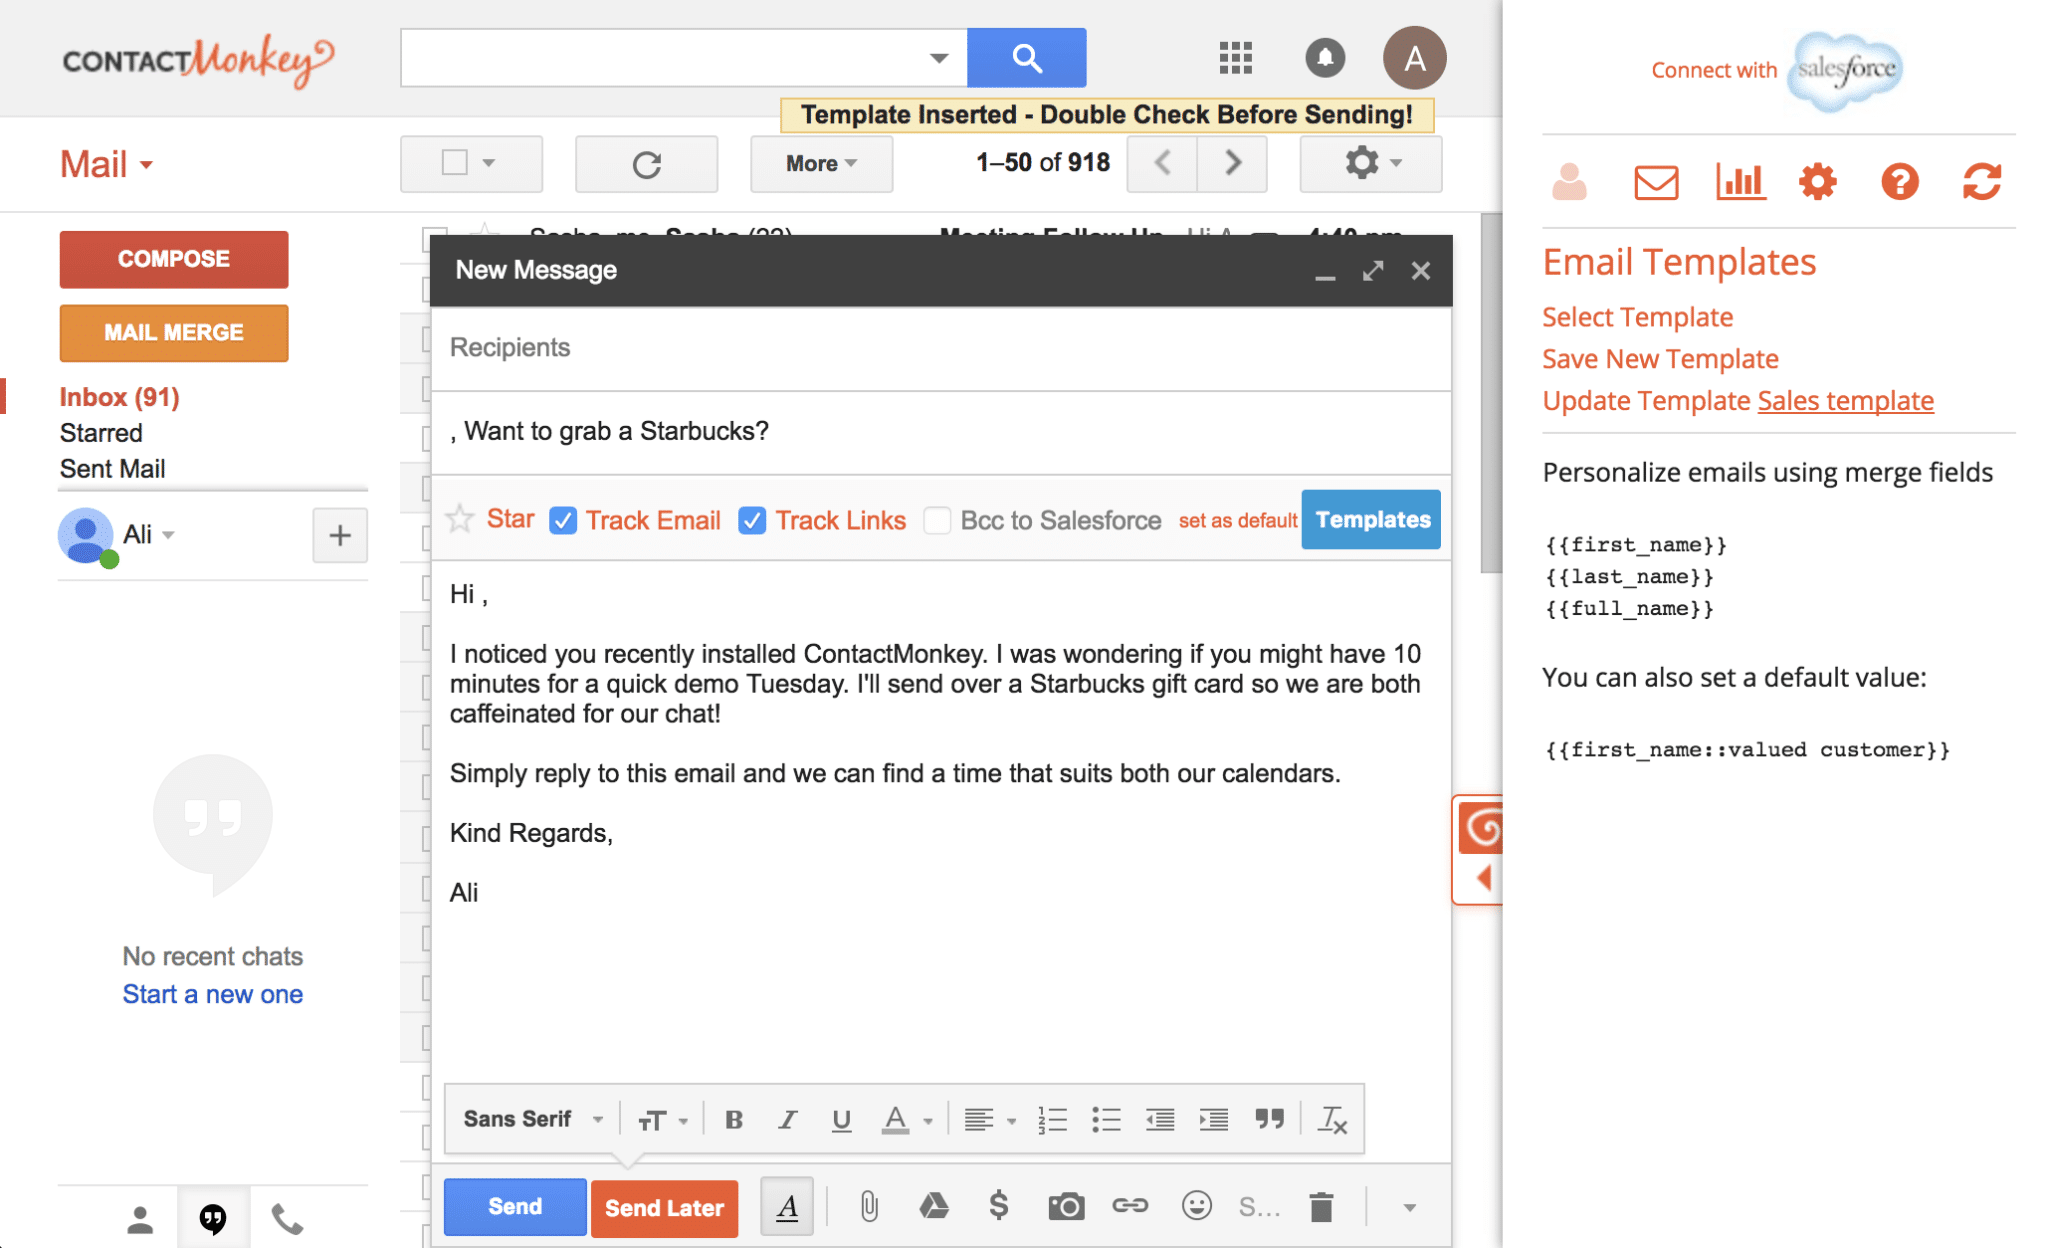
Task: Apply italic formatting
Action: pos(788,1120)
